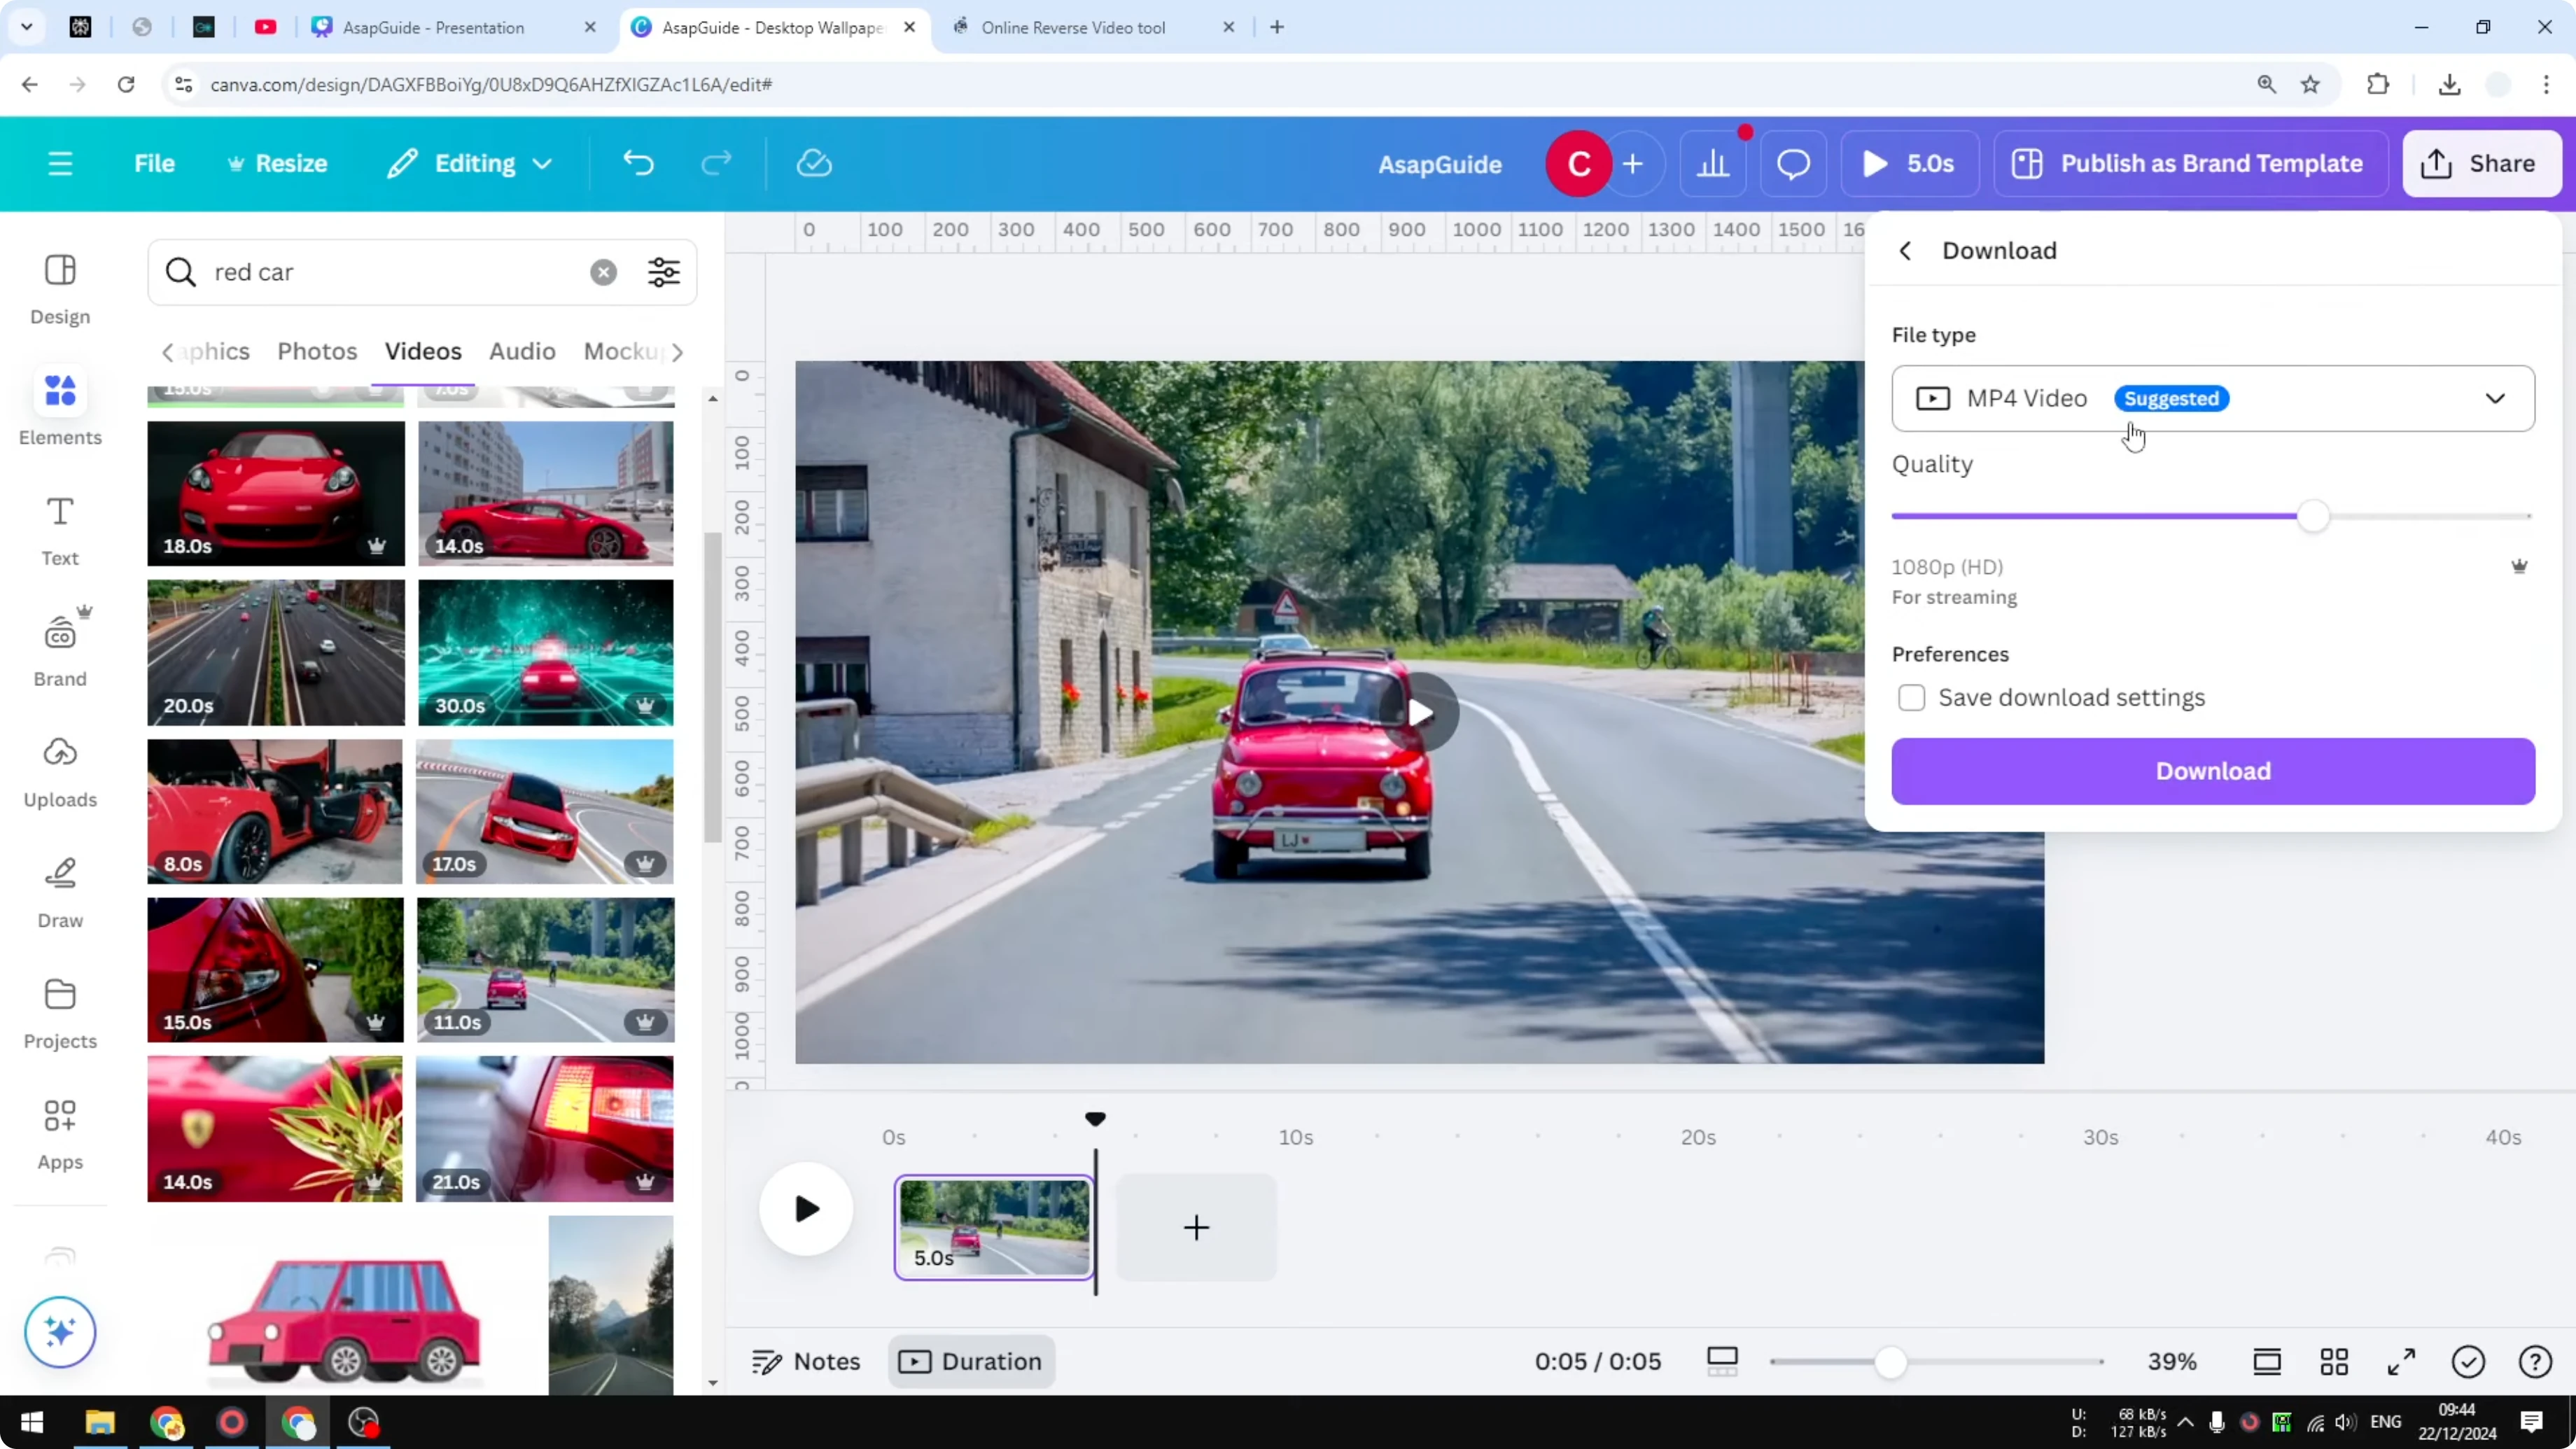This screenshot has height=1449, width=2576.
Task: Select the 18.0s red sports car video
Action: click(x=275, y=492)
